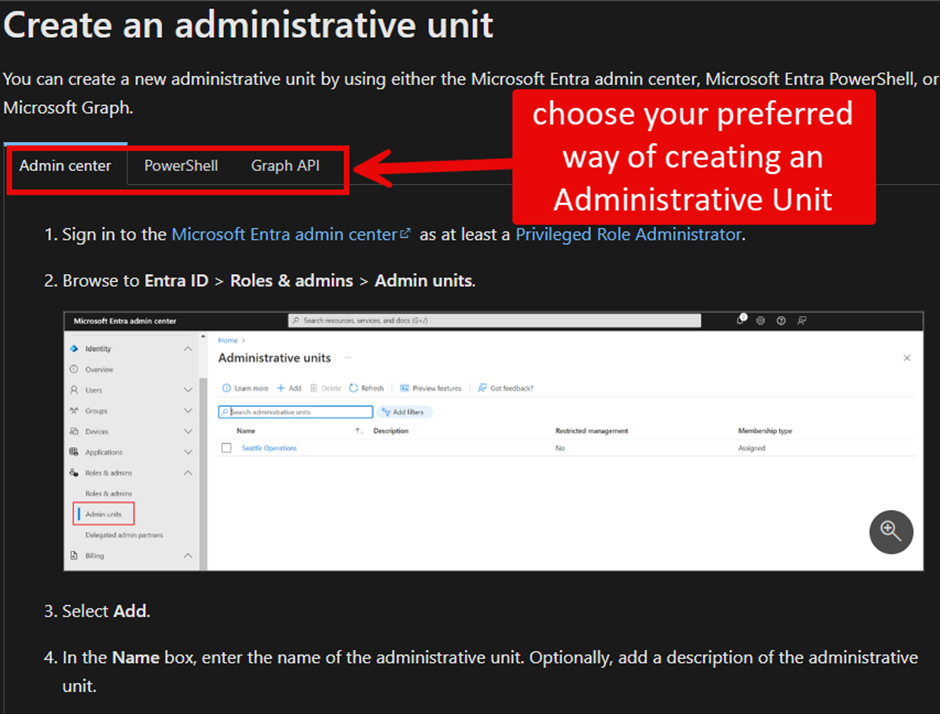Select Delegated admin partners in sidebar

(x=124, y=535)
